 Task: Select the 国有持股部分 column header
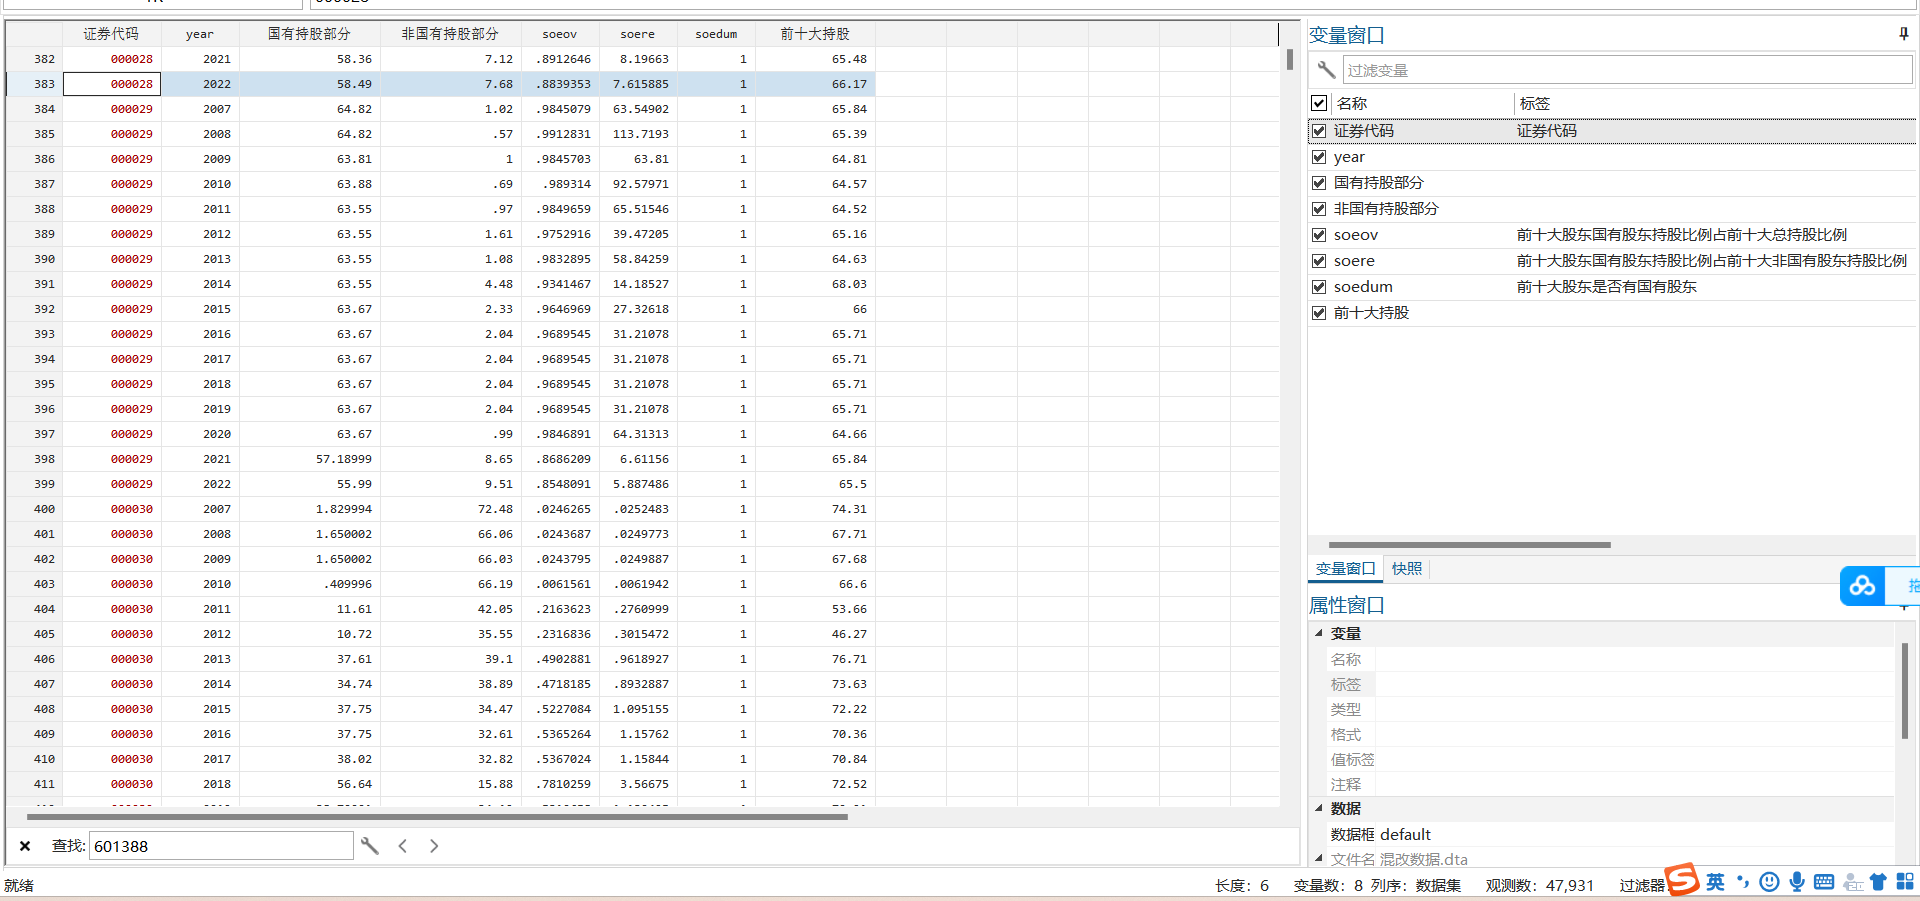coord(310,34)
